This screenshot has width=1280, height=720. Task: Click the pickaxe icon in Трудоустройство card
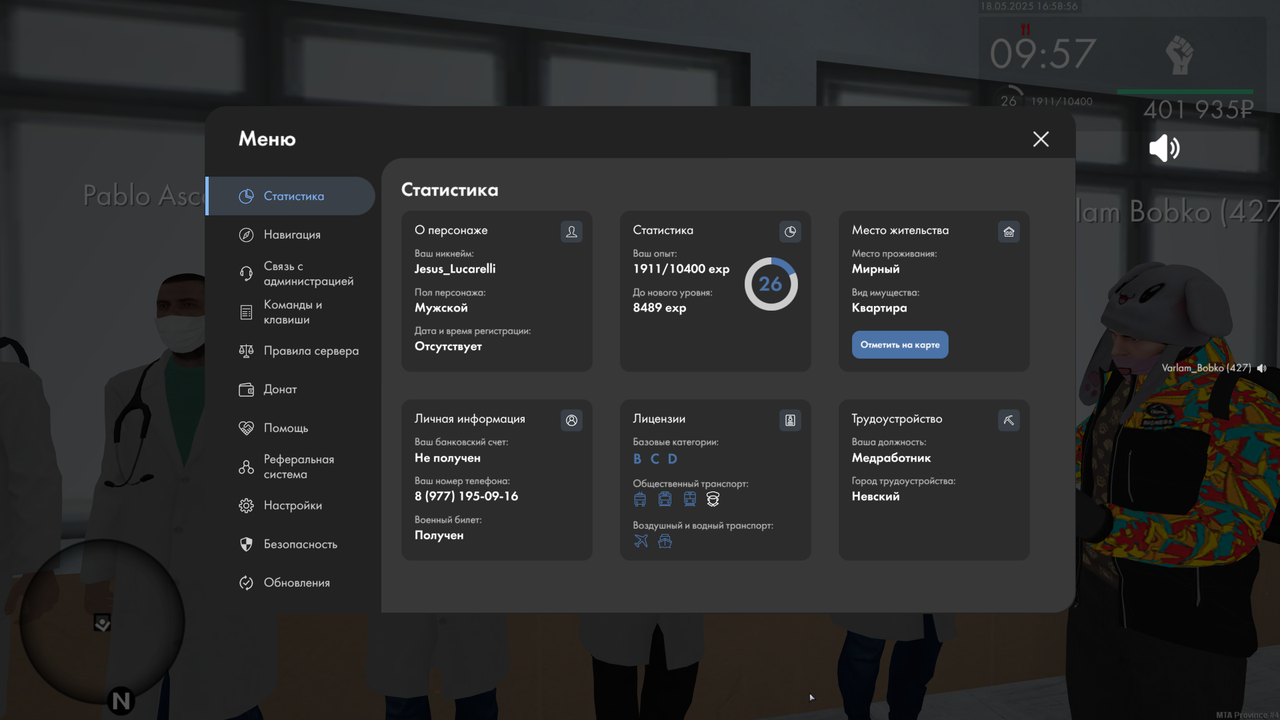pos(1008,420)
